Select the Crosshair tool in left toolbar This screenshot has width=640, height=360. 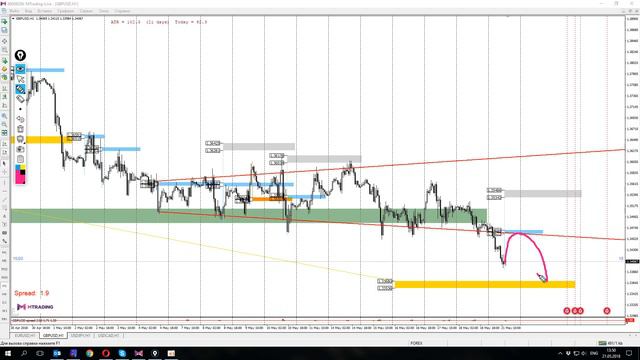[x=4, y=172]
